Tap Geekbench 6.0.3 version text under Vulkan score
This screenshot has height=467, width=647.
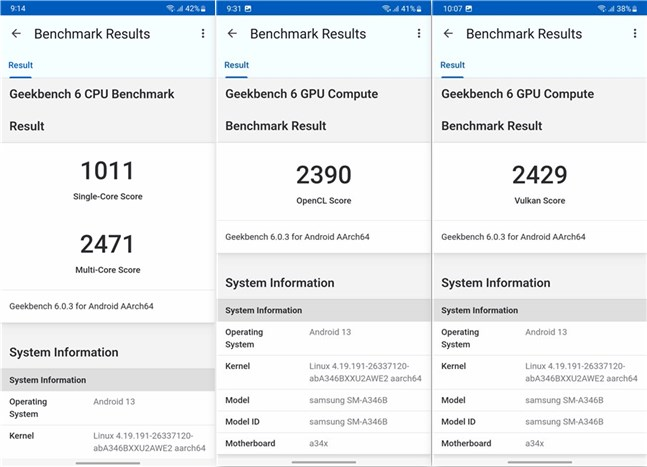(x=513, y=237)
